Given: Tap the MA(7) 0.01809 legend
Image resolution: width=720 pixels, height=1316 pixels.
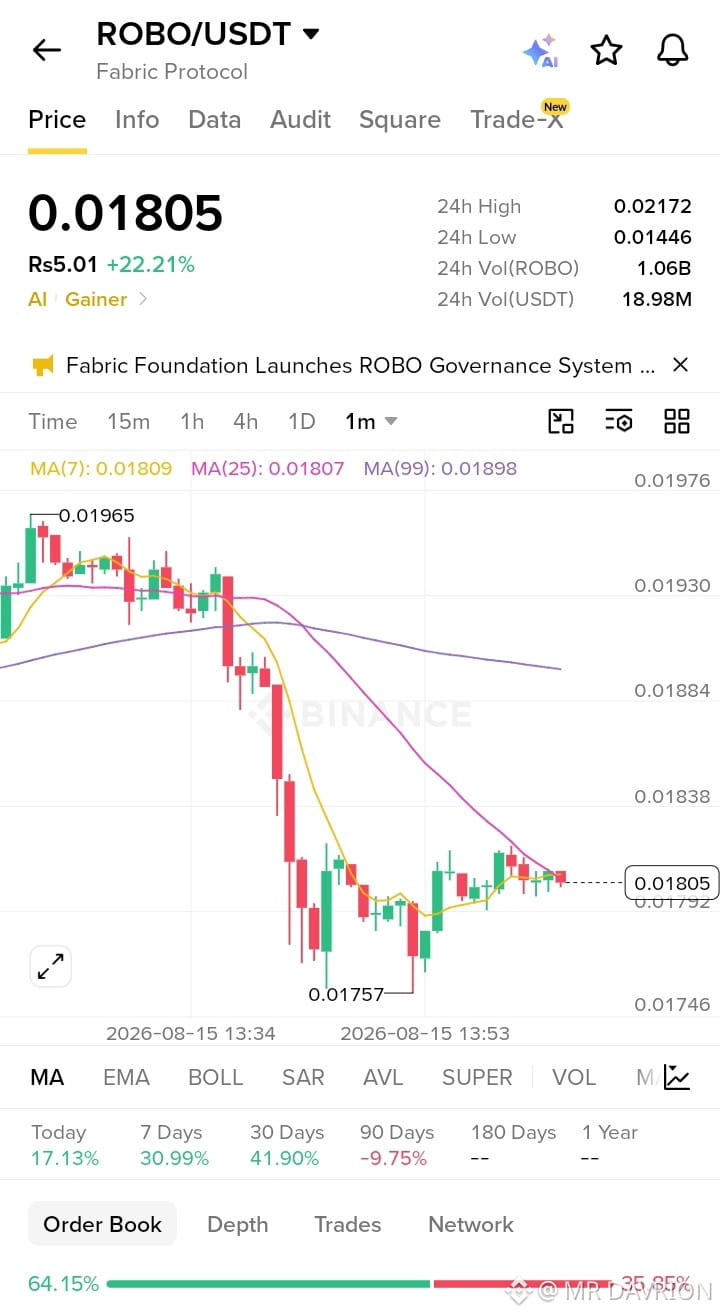Looking at the screenshot, I should pos(101,468).
